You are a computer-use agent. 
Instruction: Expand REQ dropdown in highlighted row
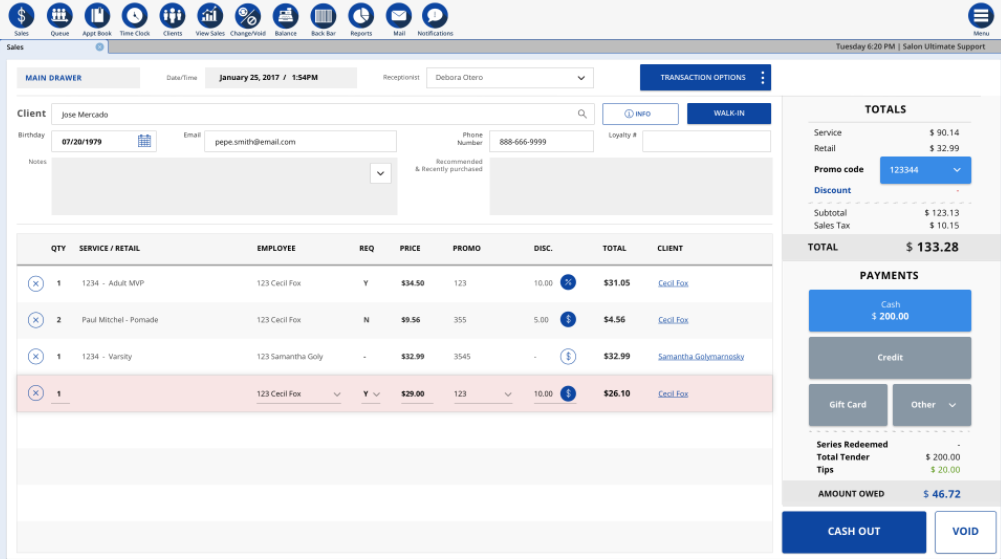(x=377, y=394)
